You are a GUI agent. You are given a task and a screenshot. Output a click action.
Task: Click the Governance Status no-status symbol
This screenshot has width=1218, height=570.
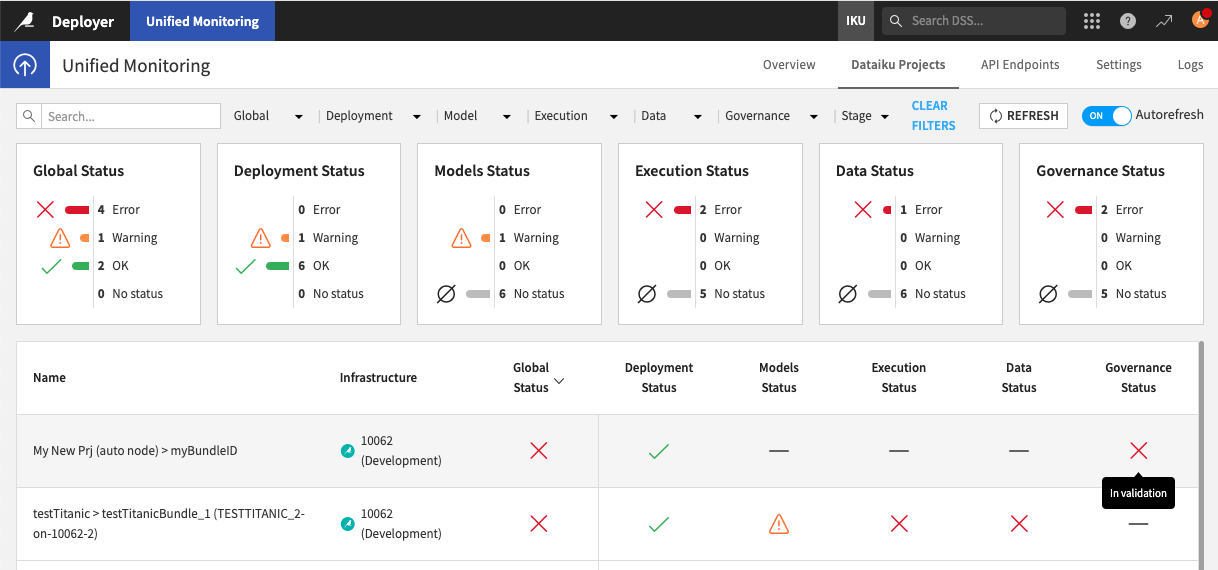[x=1048, y=294]
